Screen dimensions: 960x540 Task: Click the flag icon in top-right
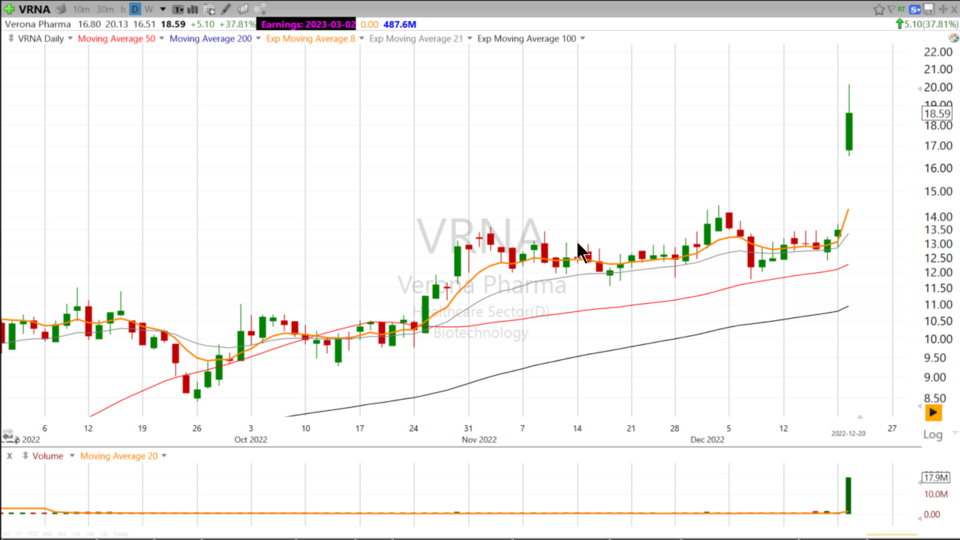pos(891,9)
